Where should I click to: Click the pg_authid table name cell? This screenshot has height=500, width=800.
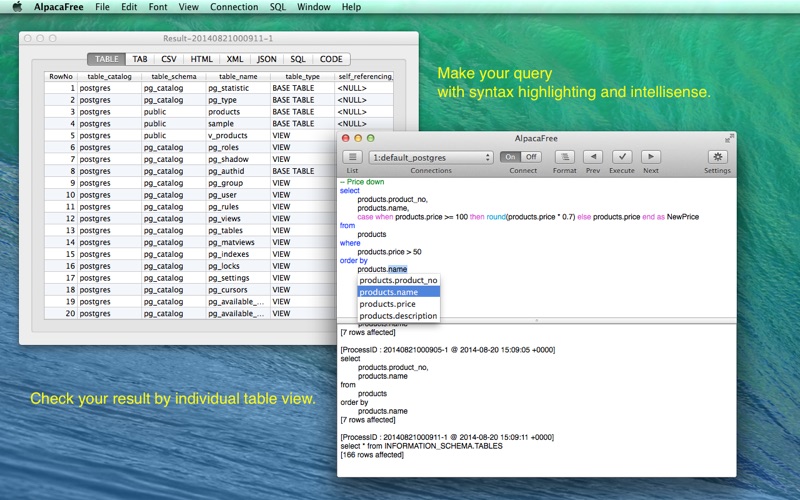coord(238,171)
